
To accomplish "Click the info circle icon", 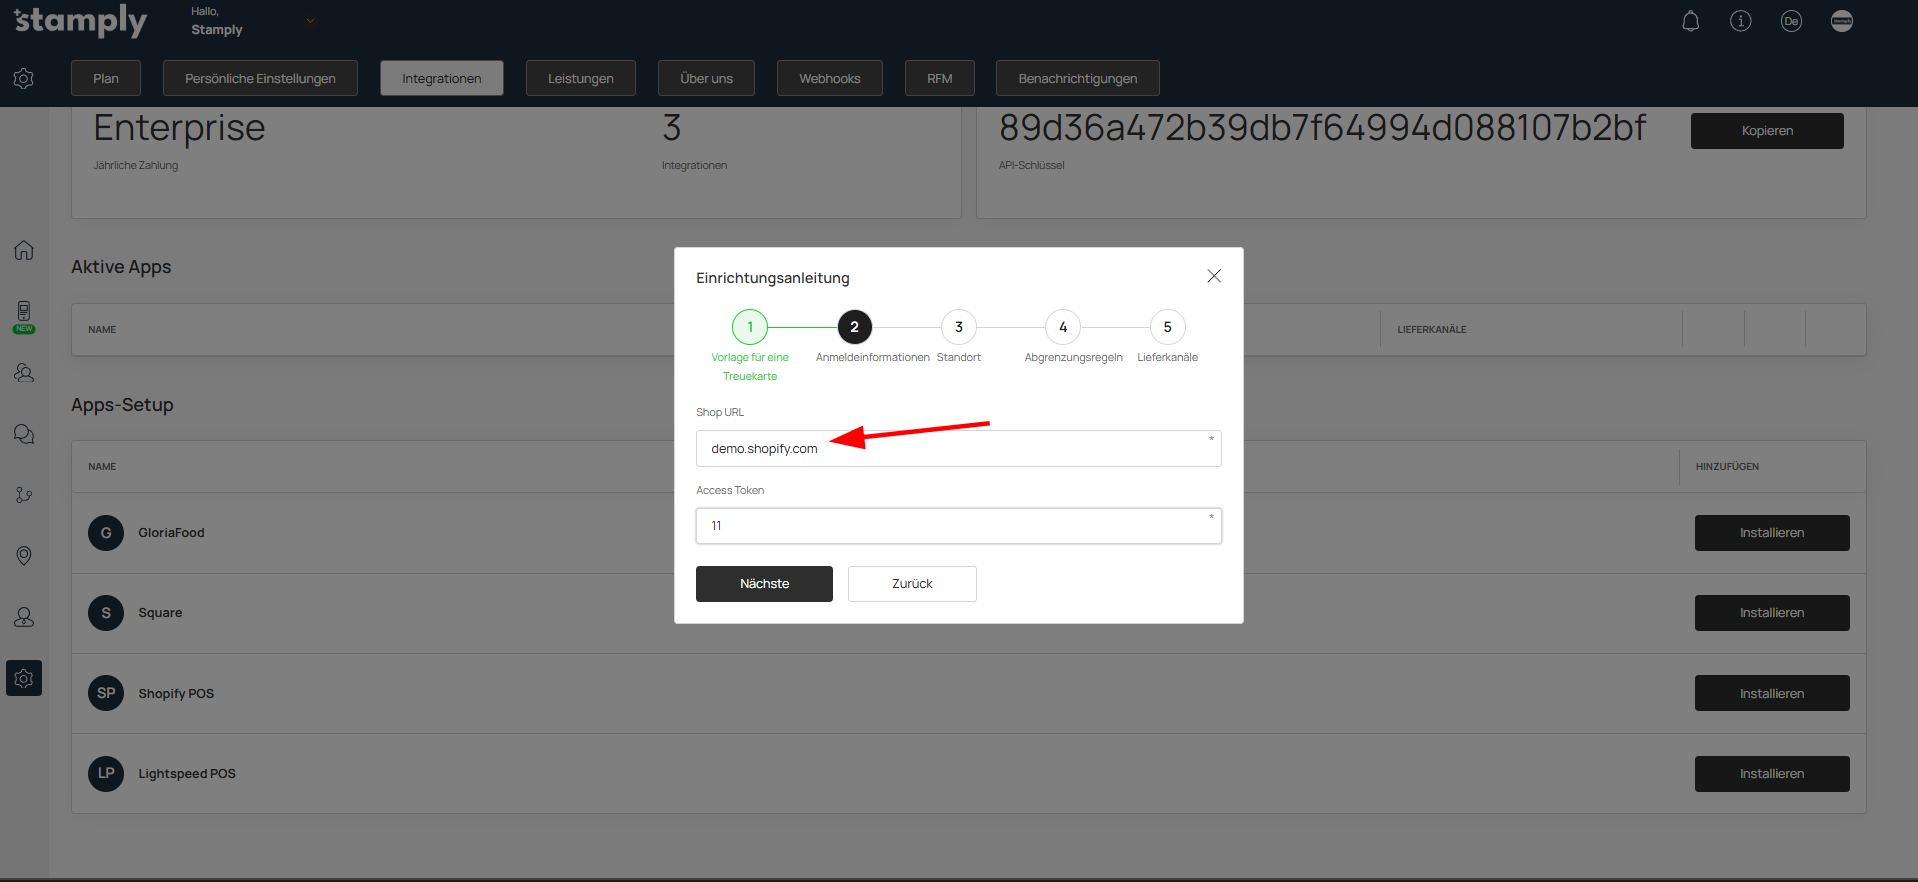I will (1740, 21).
